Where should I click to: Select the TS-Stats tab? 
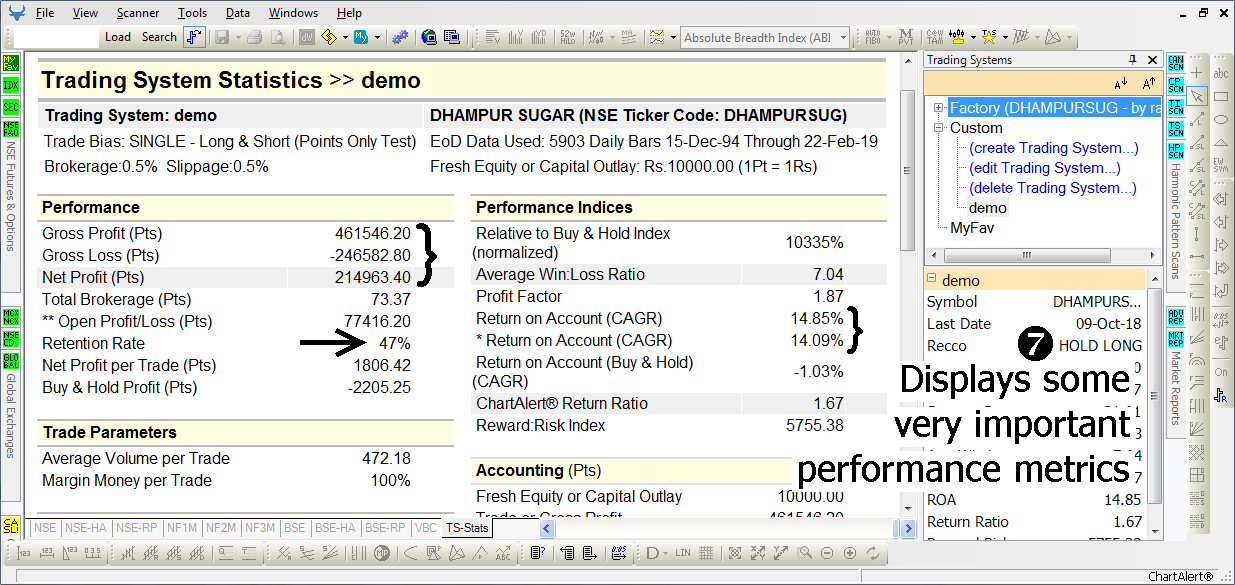[468, 527]
